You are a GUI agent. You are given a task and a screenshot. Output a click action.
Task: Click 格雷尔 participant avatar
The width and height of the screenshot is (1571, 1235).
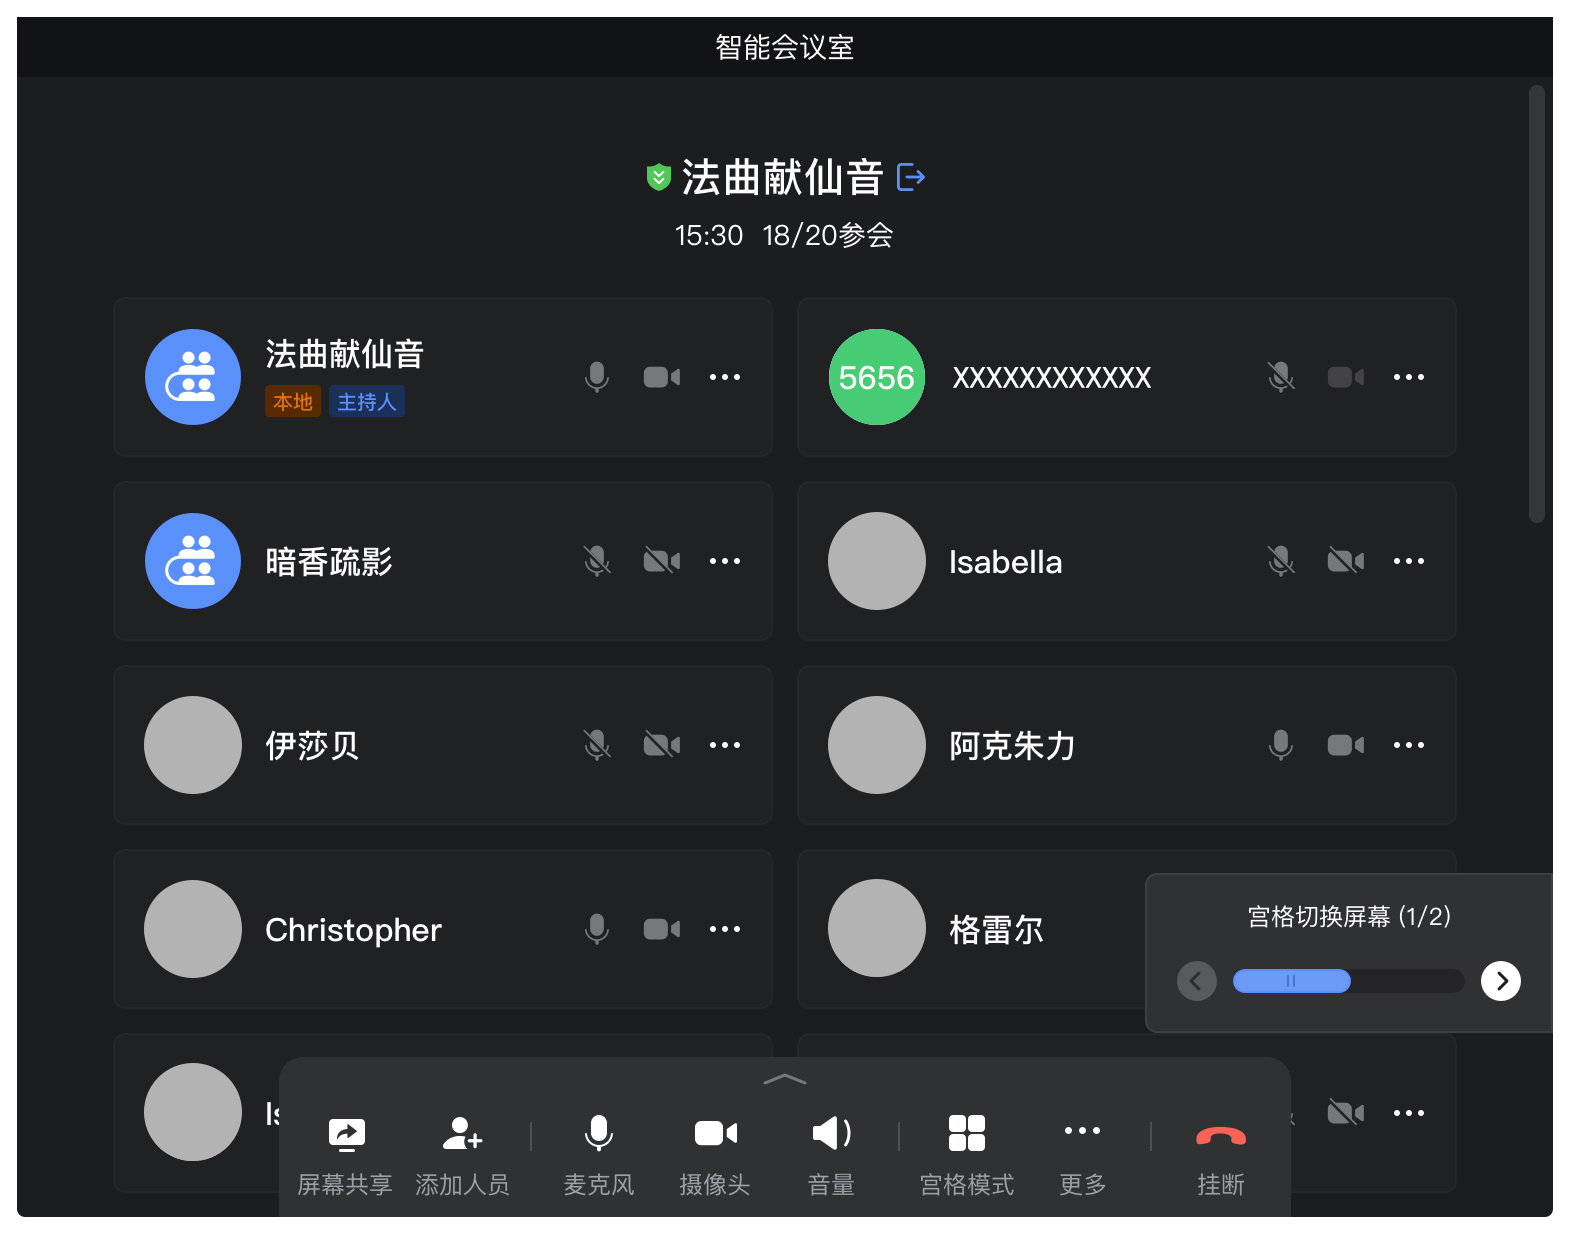pos(877,928)
